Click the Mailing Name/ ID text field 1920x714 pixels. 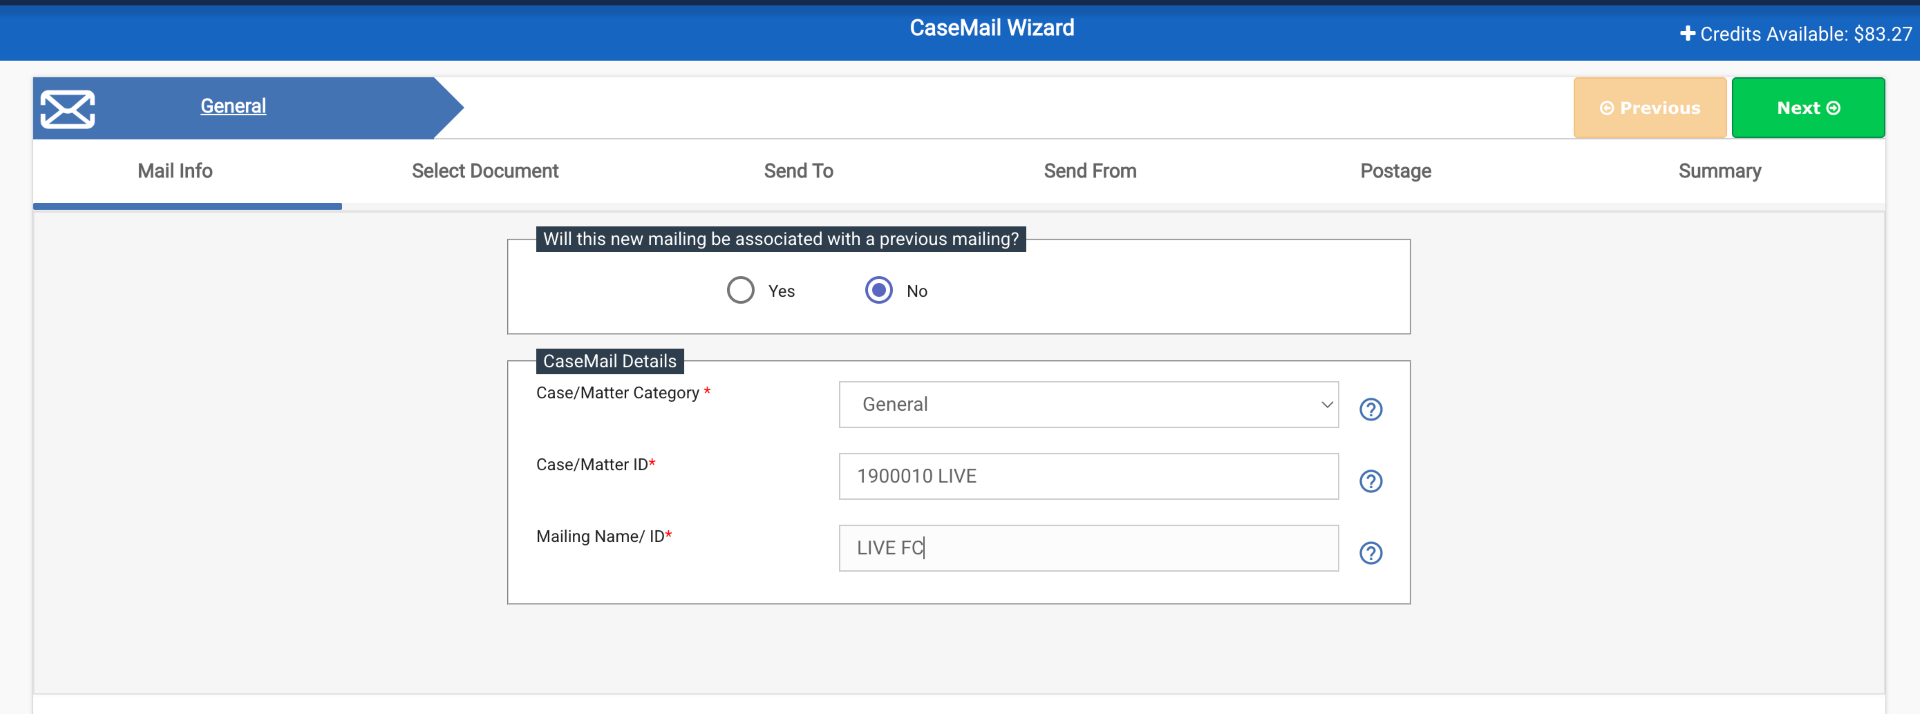(1088, 548)
